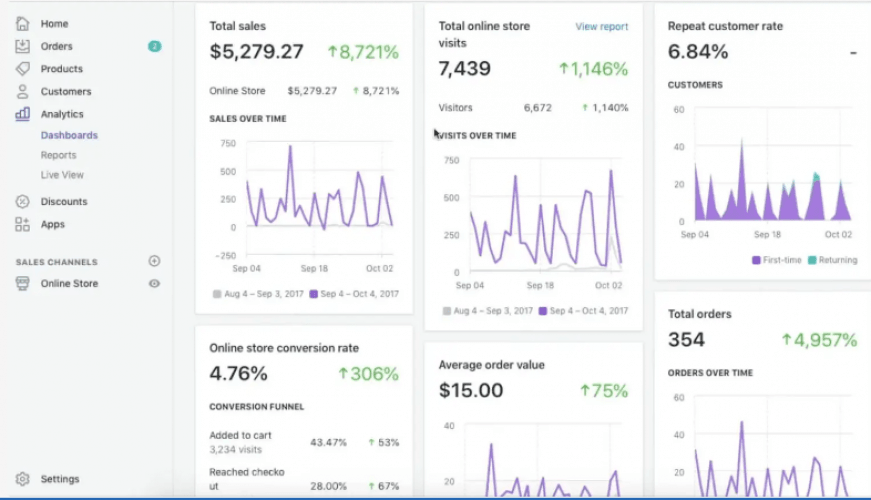Click the Settings gear icon
The image size is (871, 500).
tap(22, 479)
